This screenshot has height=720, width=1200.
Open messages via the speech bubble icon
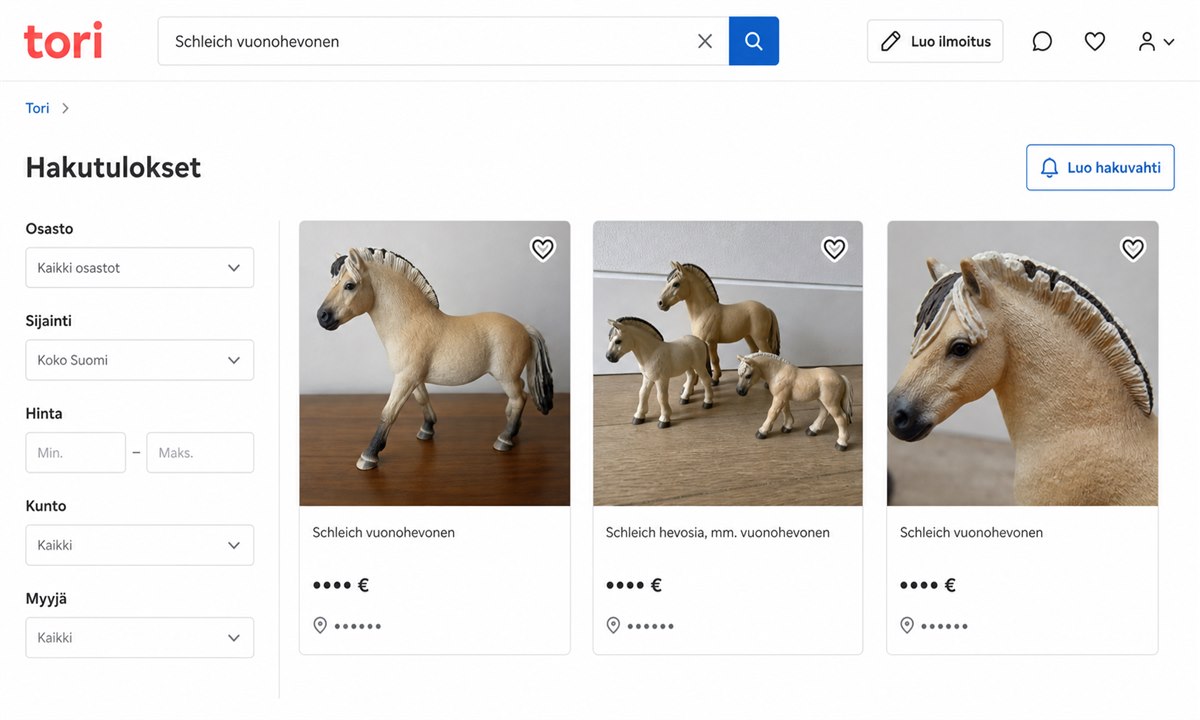[1042, 41]
